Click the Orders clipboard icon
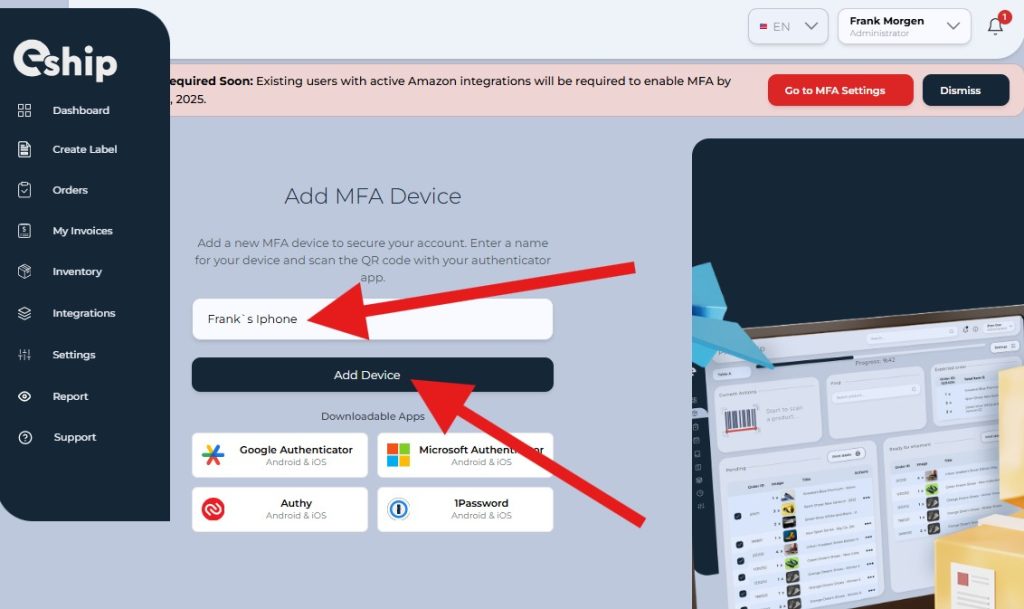 [x=24, y=190]
